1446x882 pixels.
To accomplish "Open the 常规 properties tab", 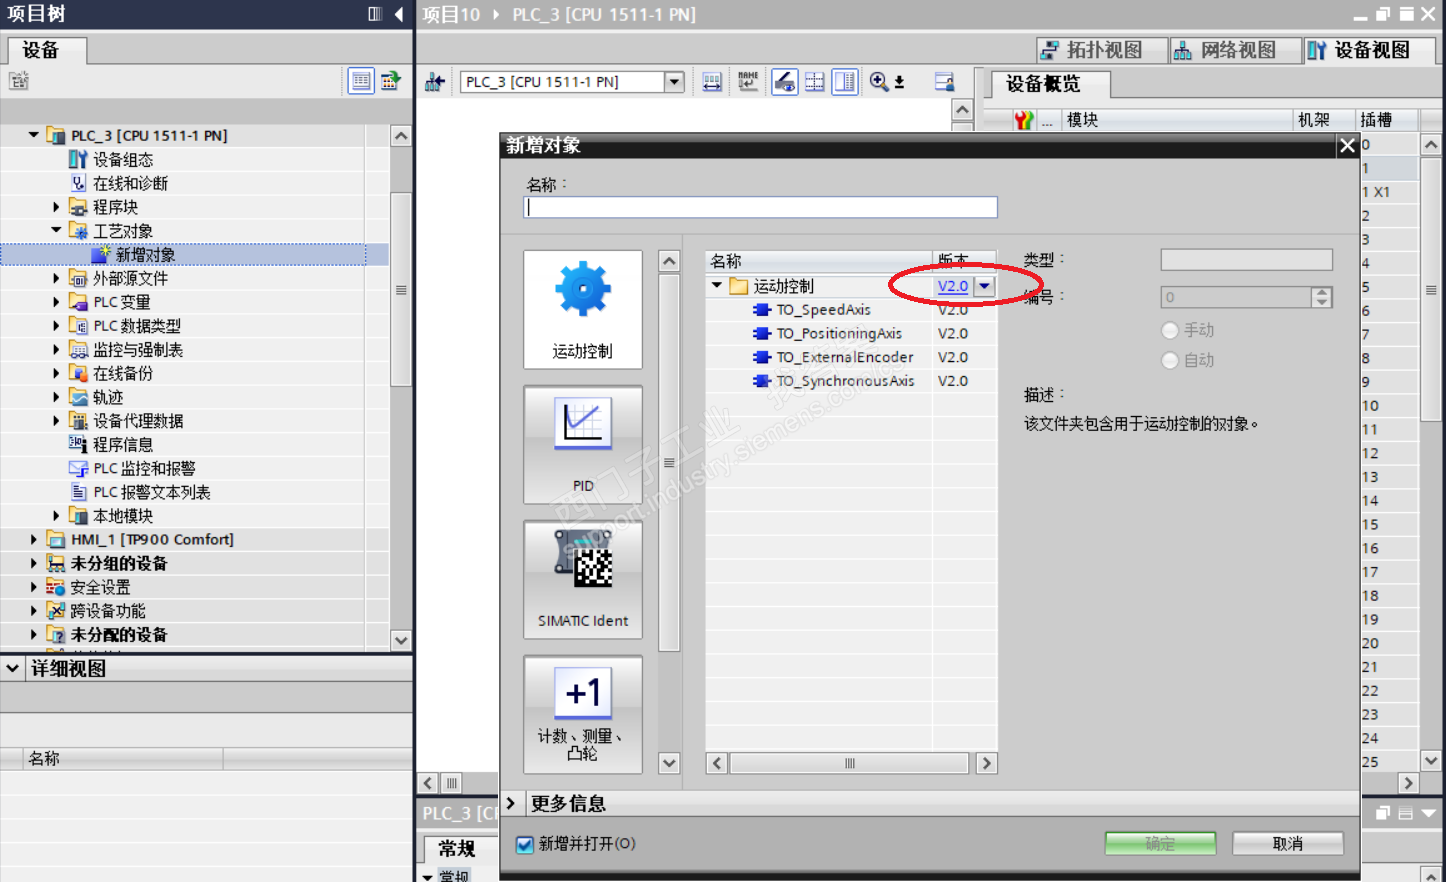I will 457,848.
